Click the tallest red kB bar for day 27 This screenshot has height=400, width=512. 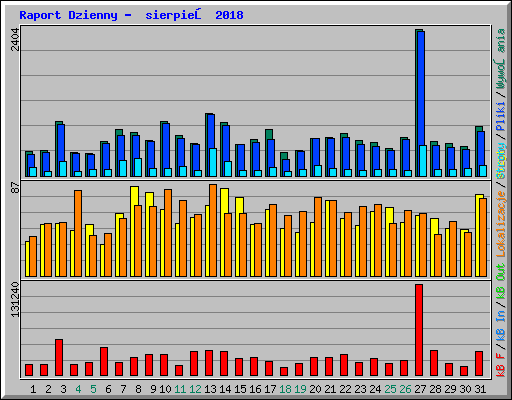click(419, 330)
